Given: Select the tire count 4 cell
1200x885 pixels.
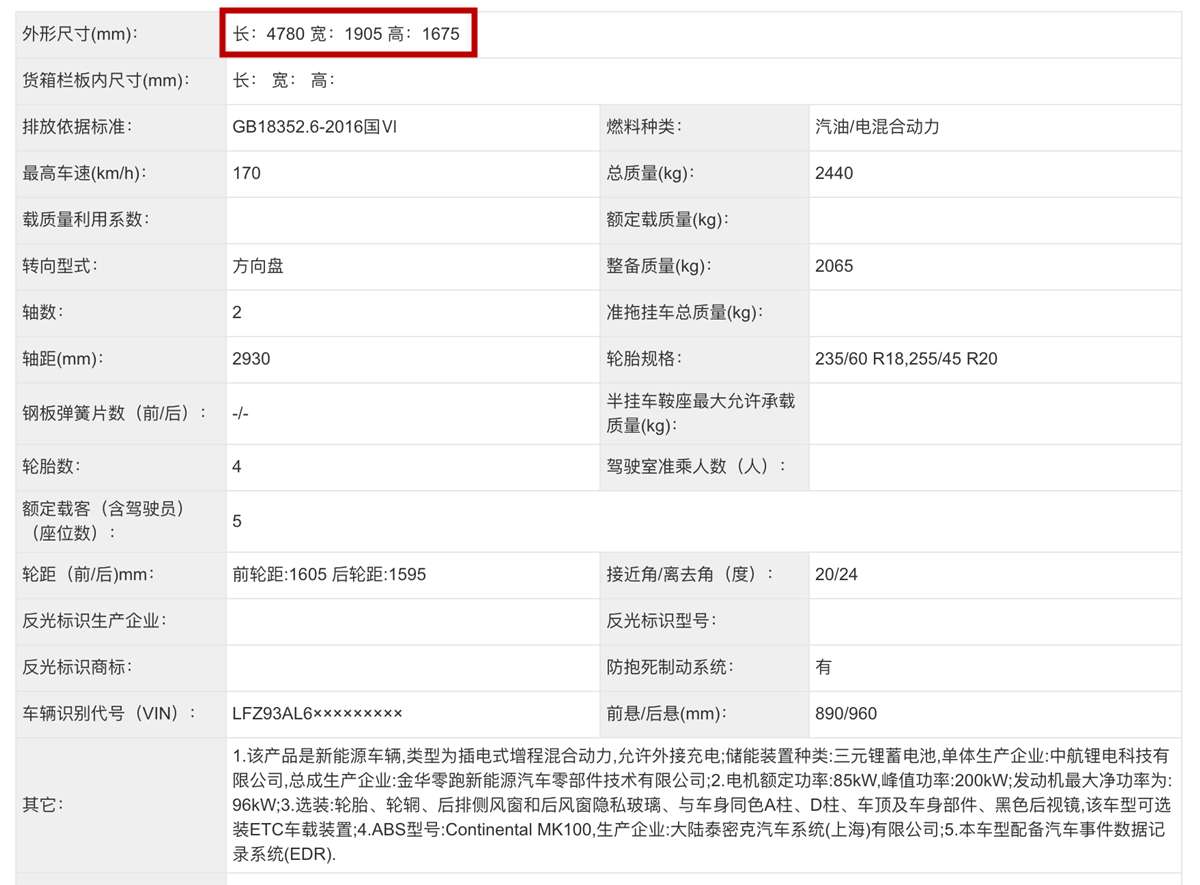Looking at the screenshot, I should (x=237, y=466).
